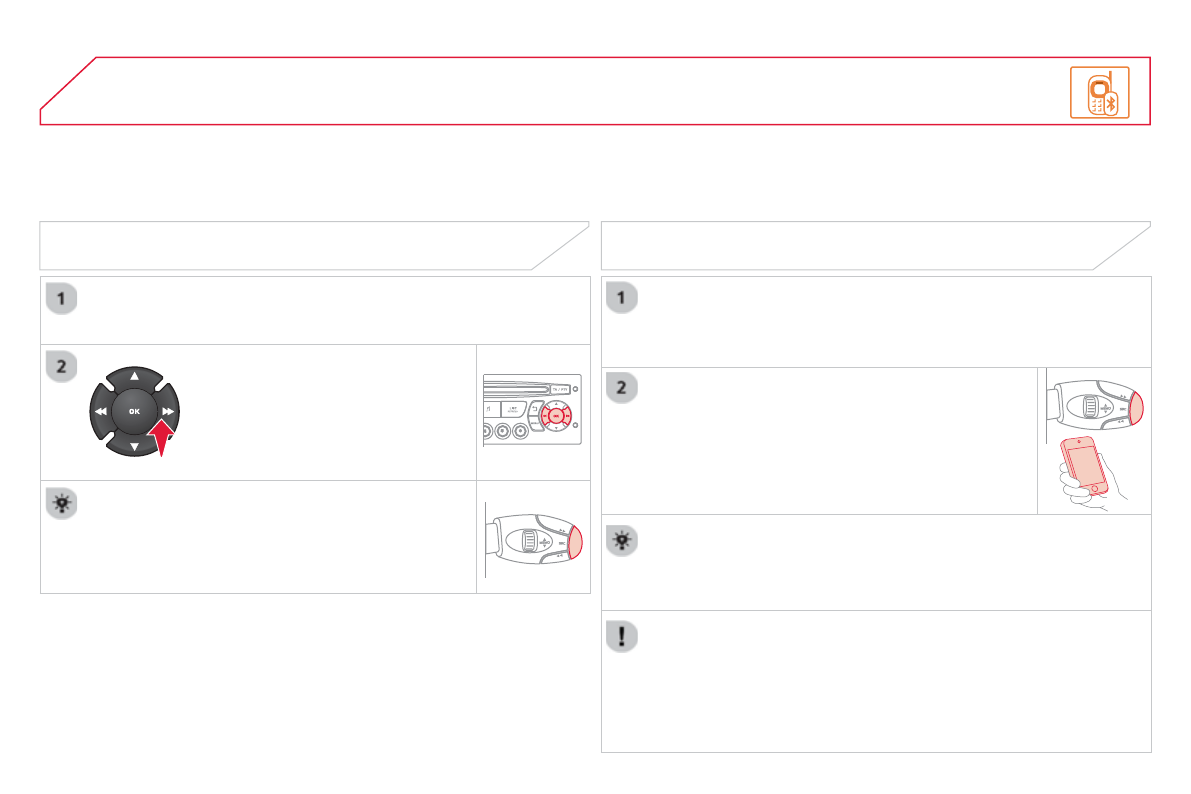Click the step 1 badge in left panel
The image size is (1191, 794).
point(62,299)
